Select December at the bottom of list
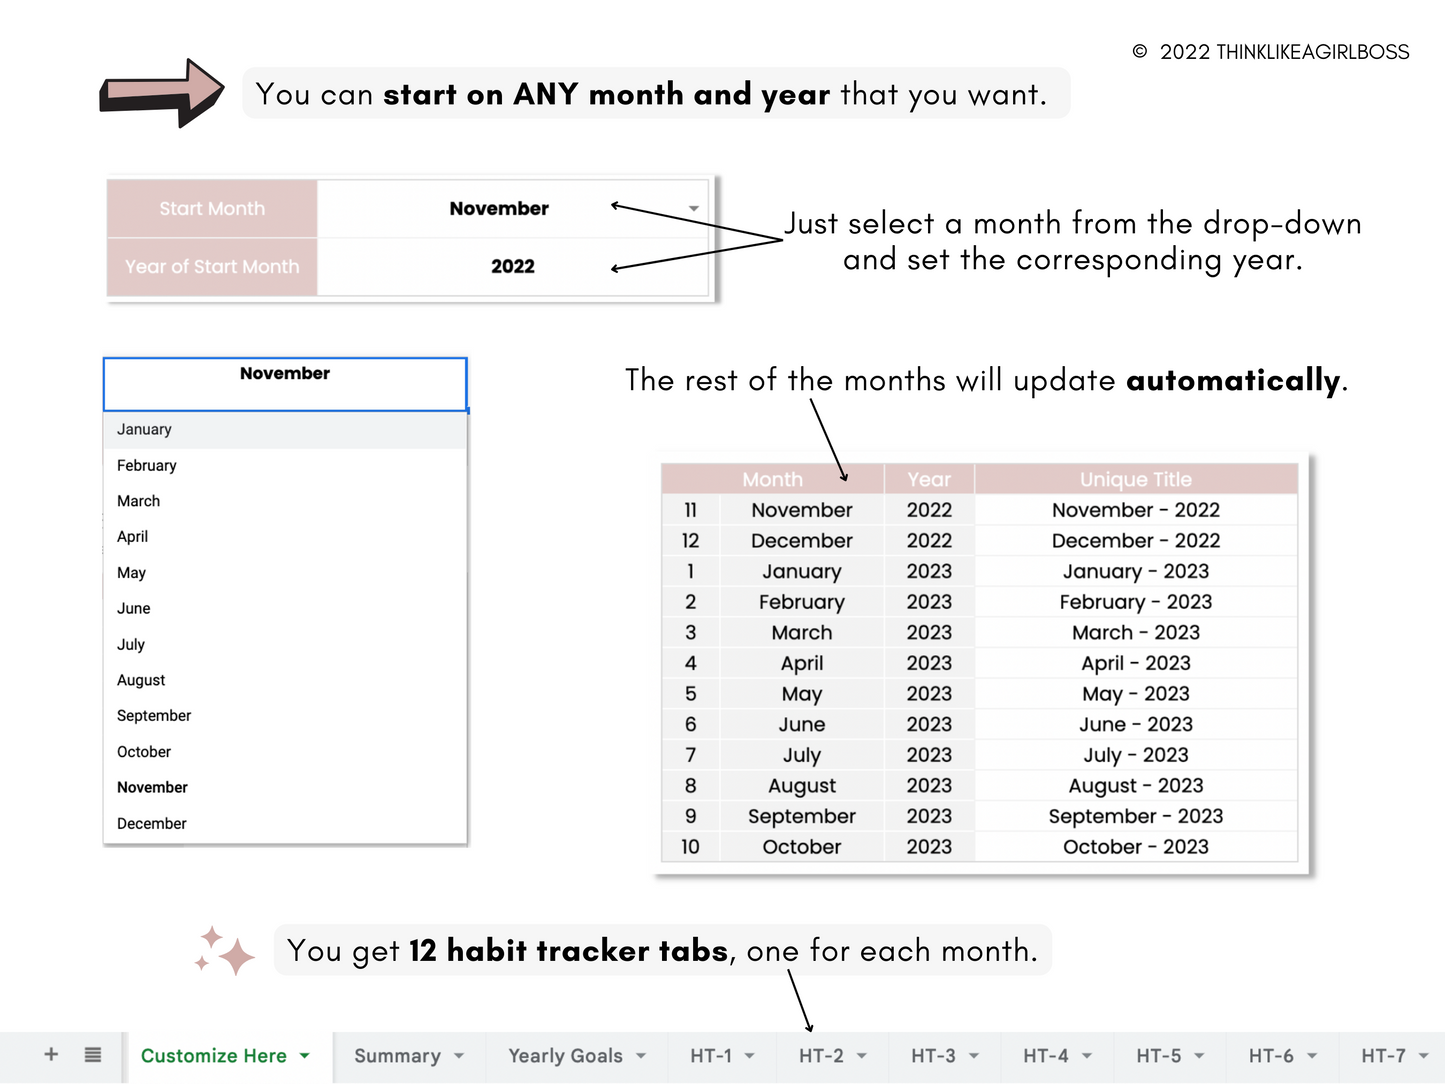This screenshot has height=1084, width=1445. coord(152,824)
